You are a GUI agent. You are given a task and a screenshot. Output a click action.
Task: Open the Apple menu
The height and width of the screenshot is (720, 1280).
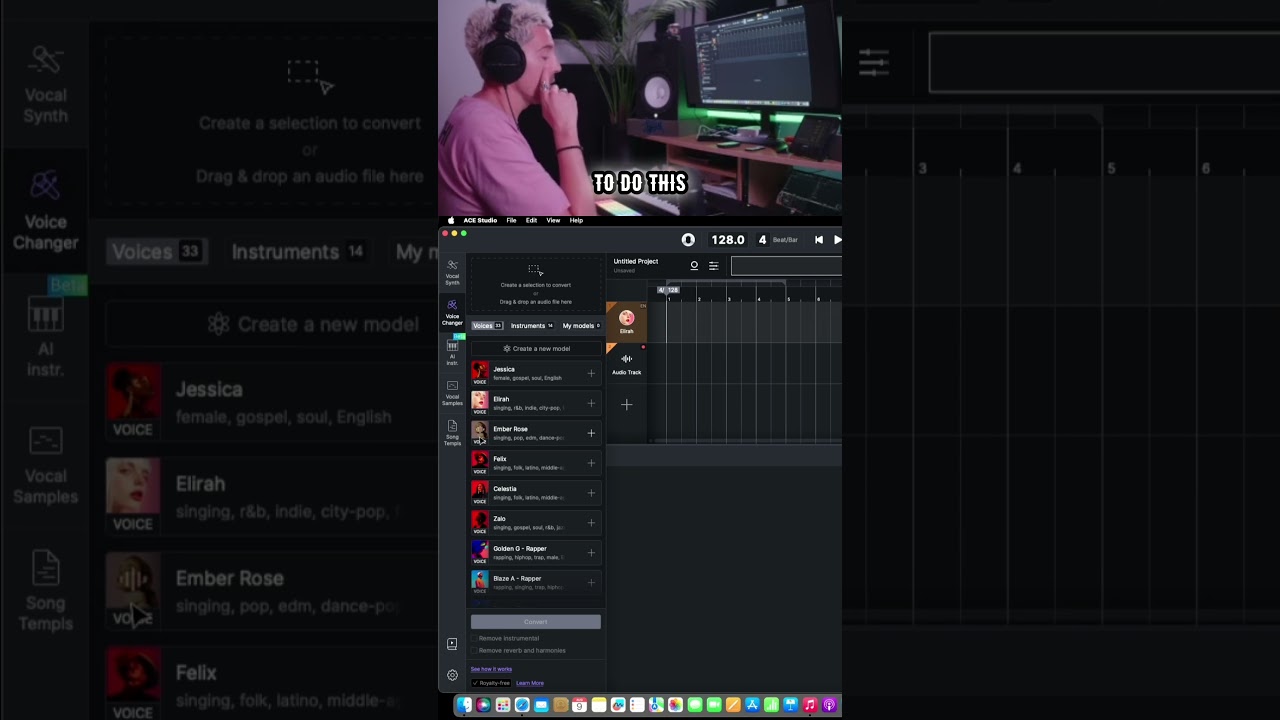point(451,220)
